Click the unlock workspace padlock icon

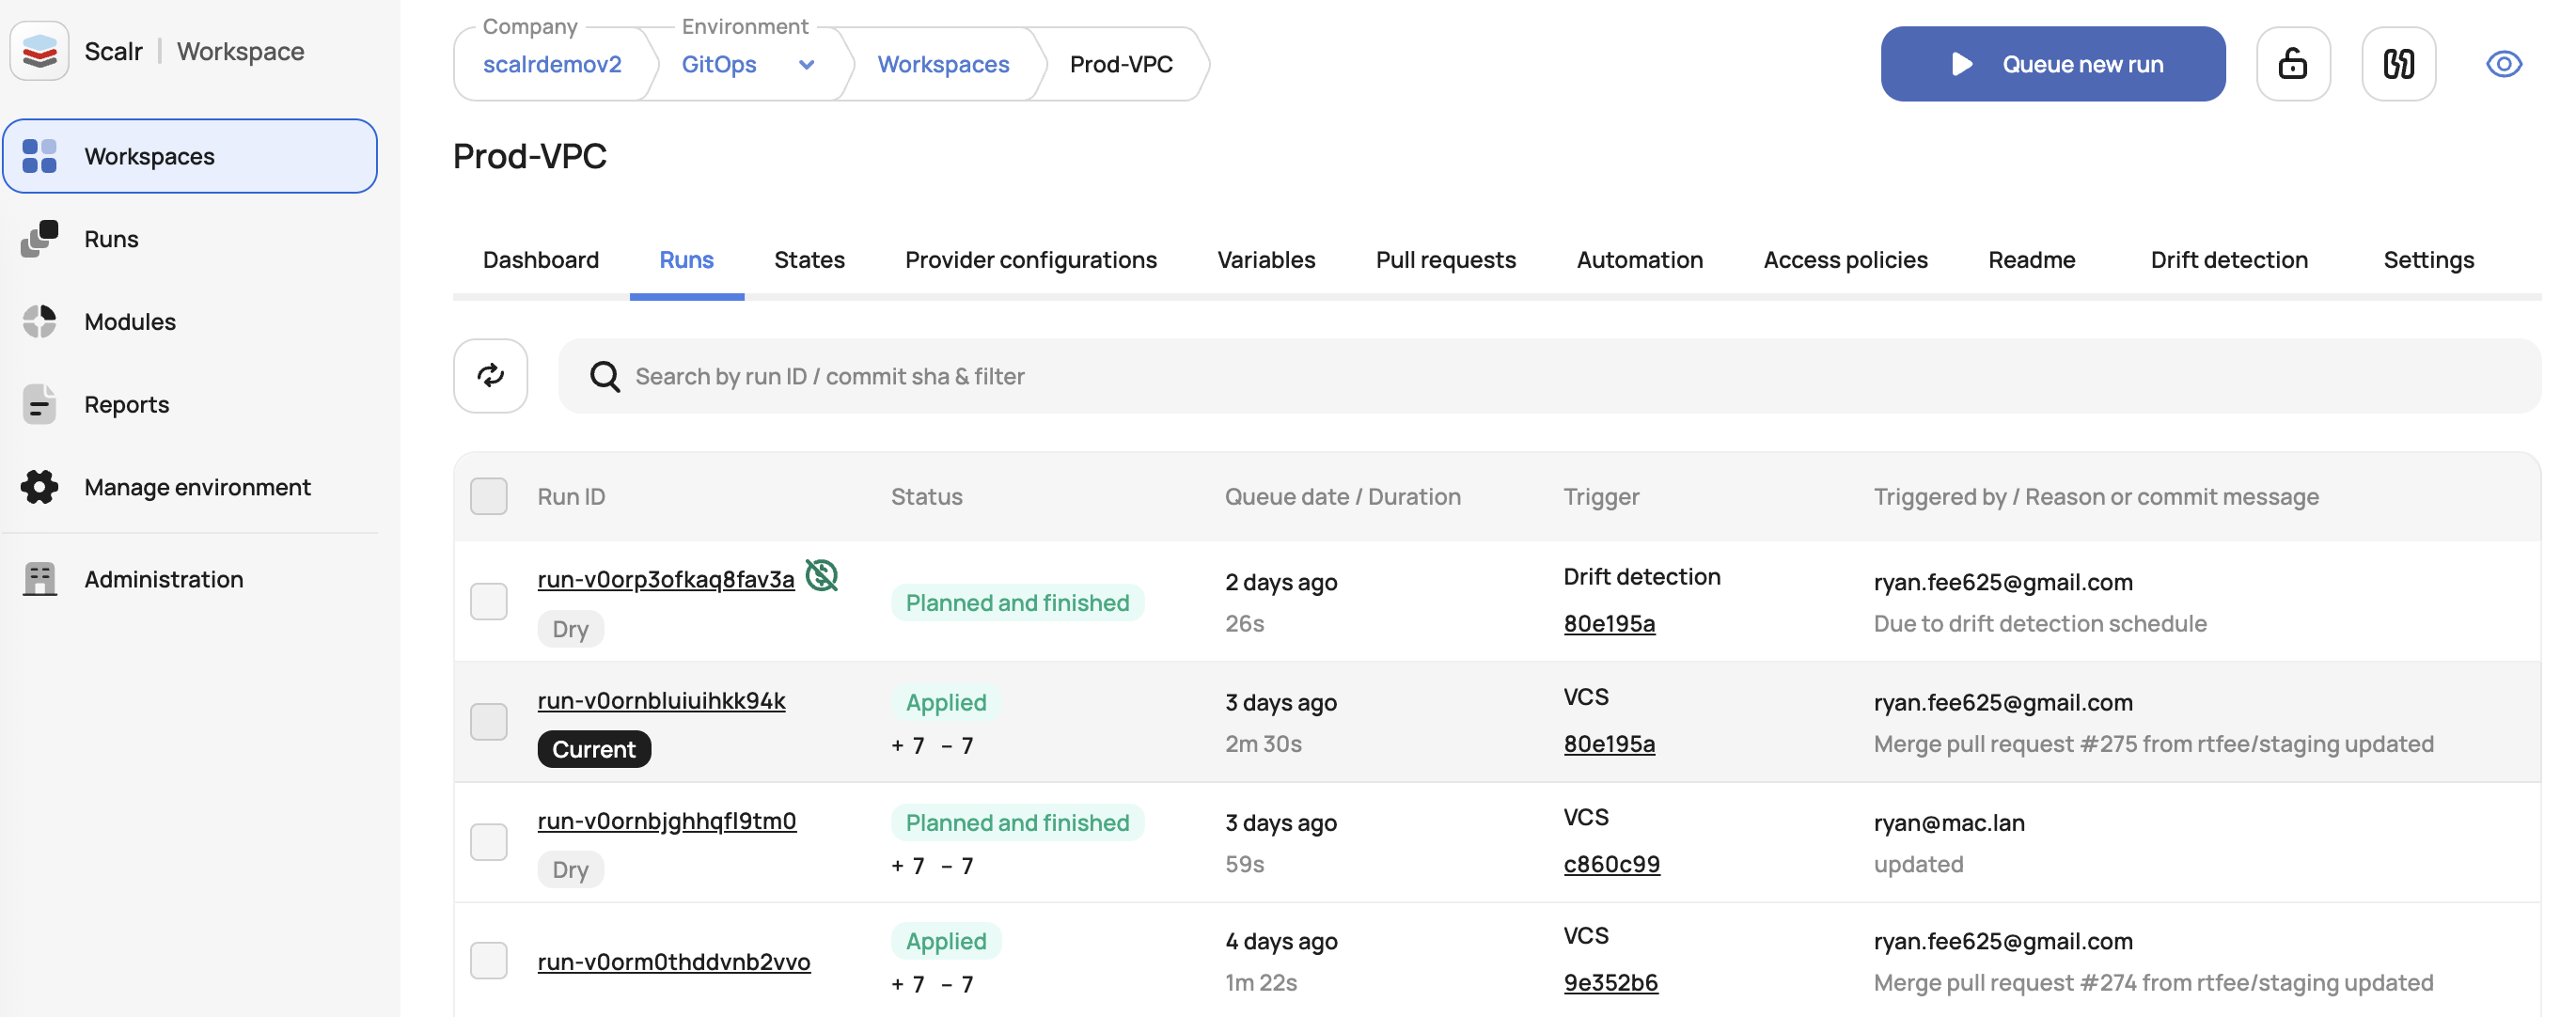[x=2293, y=63]
